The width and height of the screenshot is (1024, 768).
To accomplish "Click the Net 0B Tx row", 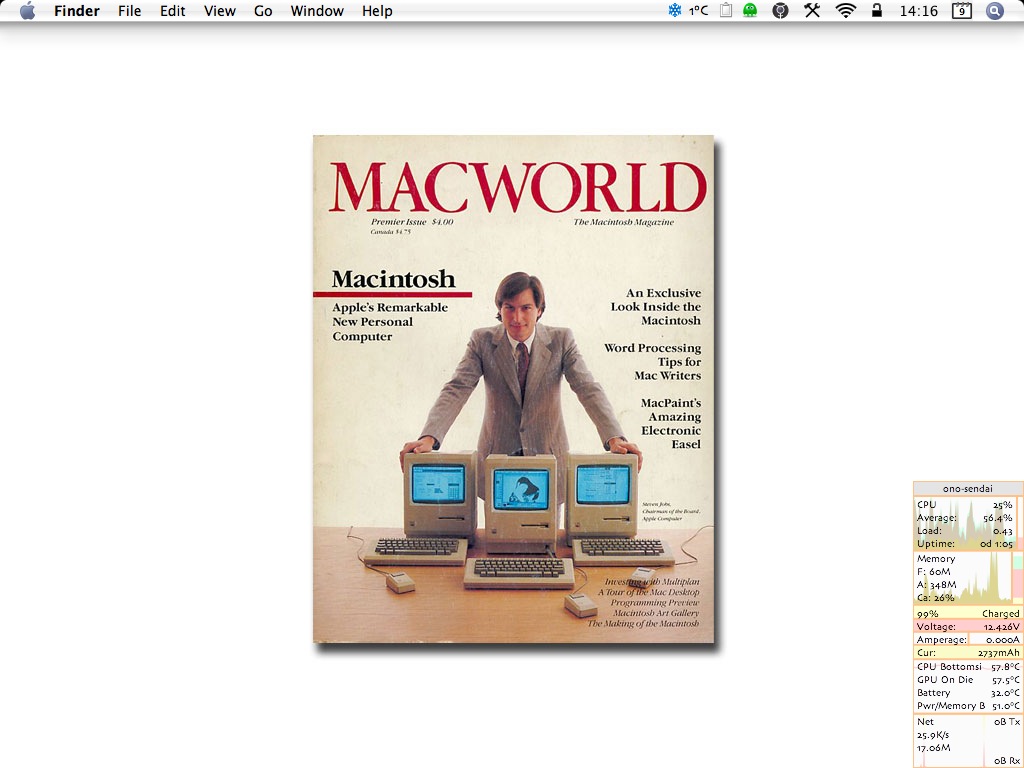I will [x=968, y=722].
